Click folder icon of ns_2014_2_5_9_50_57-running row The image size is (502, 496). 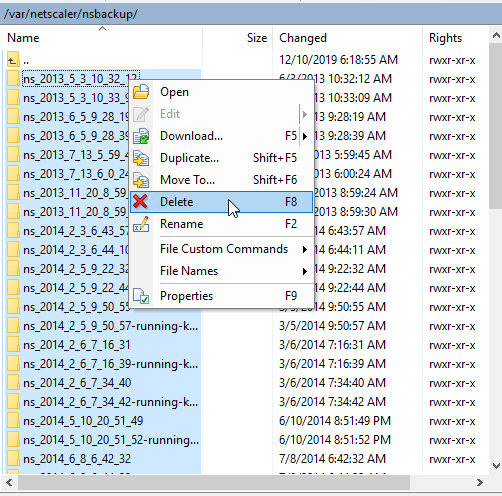click(x=13, y=326)
